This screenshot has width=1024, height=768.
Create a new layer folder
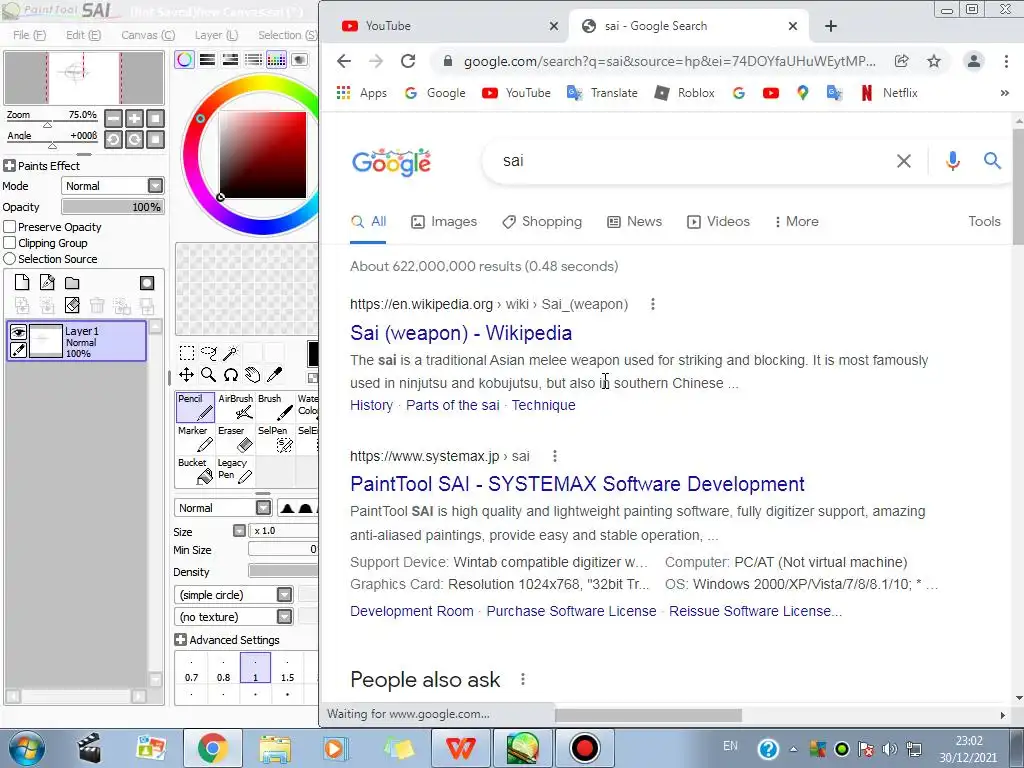tap(72, 283)
